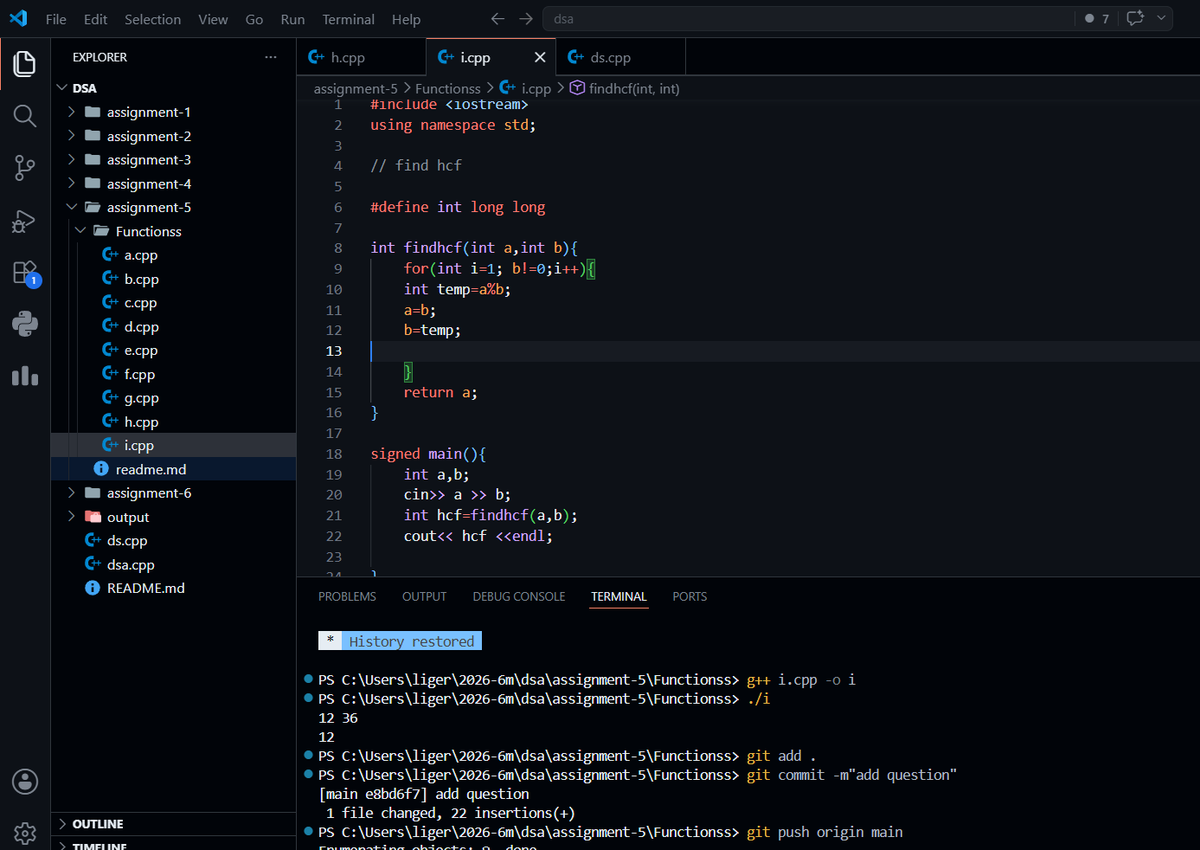Open README.md at the DSA root
Viewport: 1200px width, 850px height.
click(x=173, y=588)
